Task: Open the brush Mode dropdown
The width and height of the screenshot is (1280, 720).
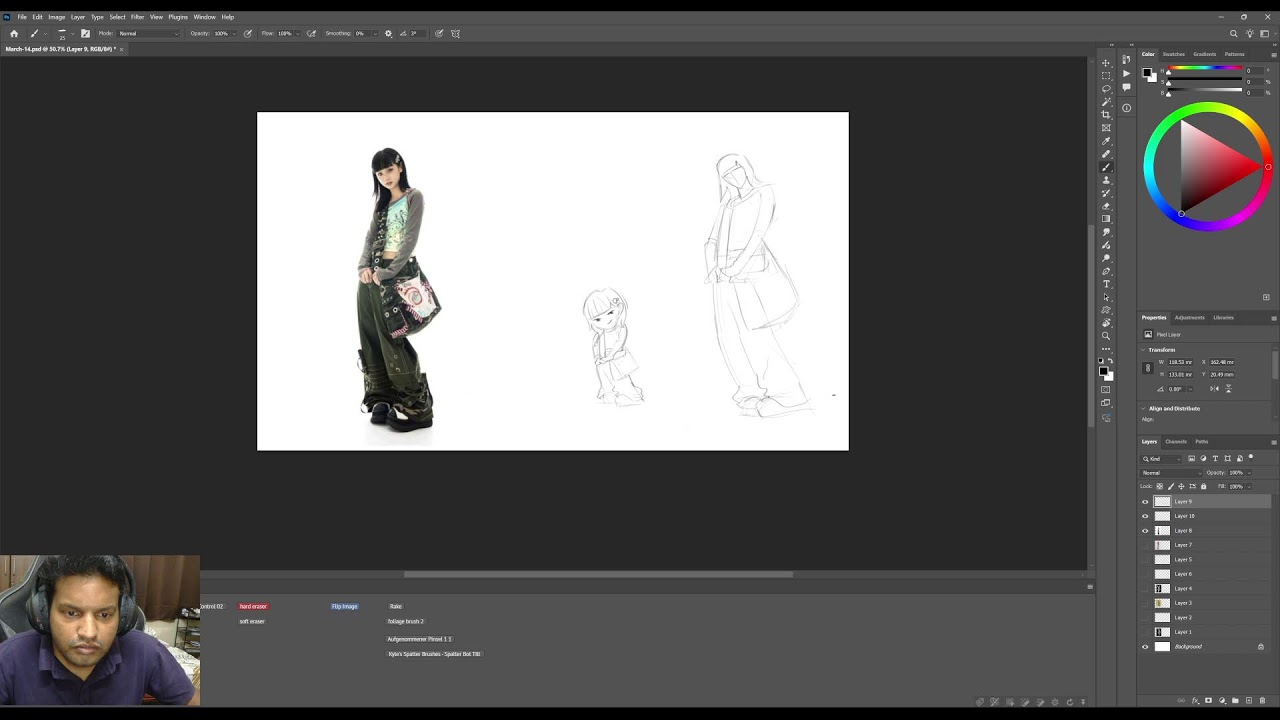Action: point(148,33)
